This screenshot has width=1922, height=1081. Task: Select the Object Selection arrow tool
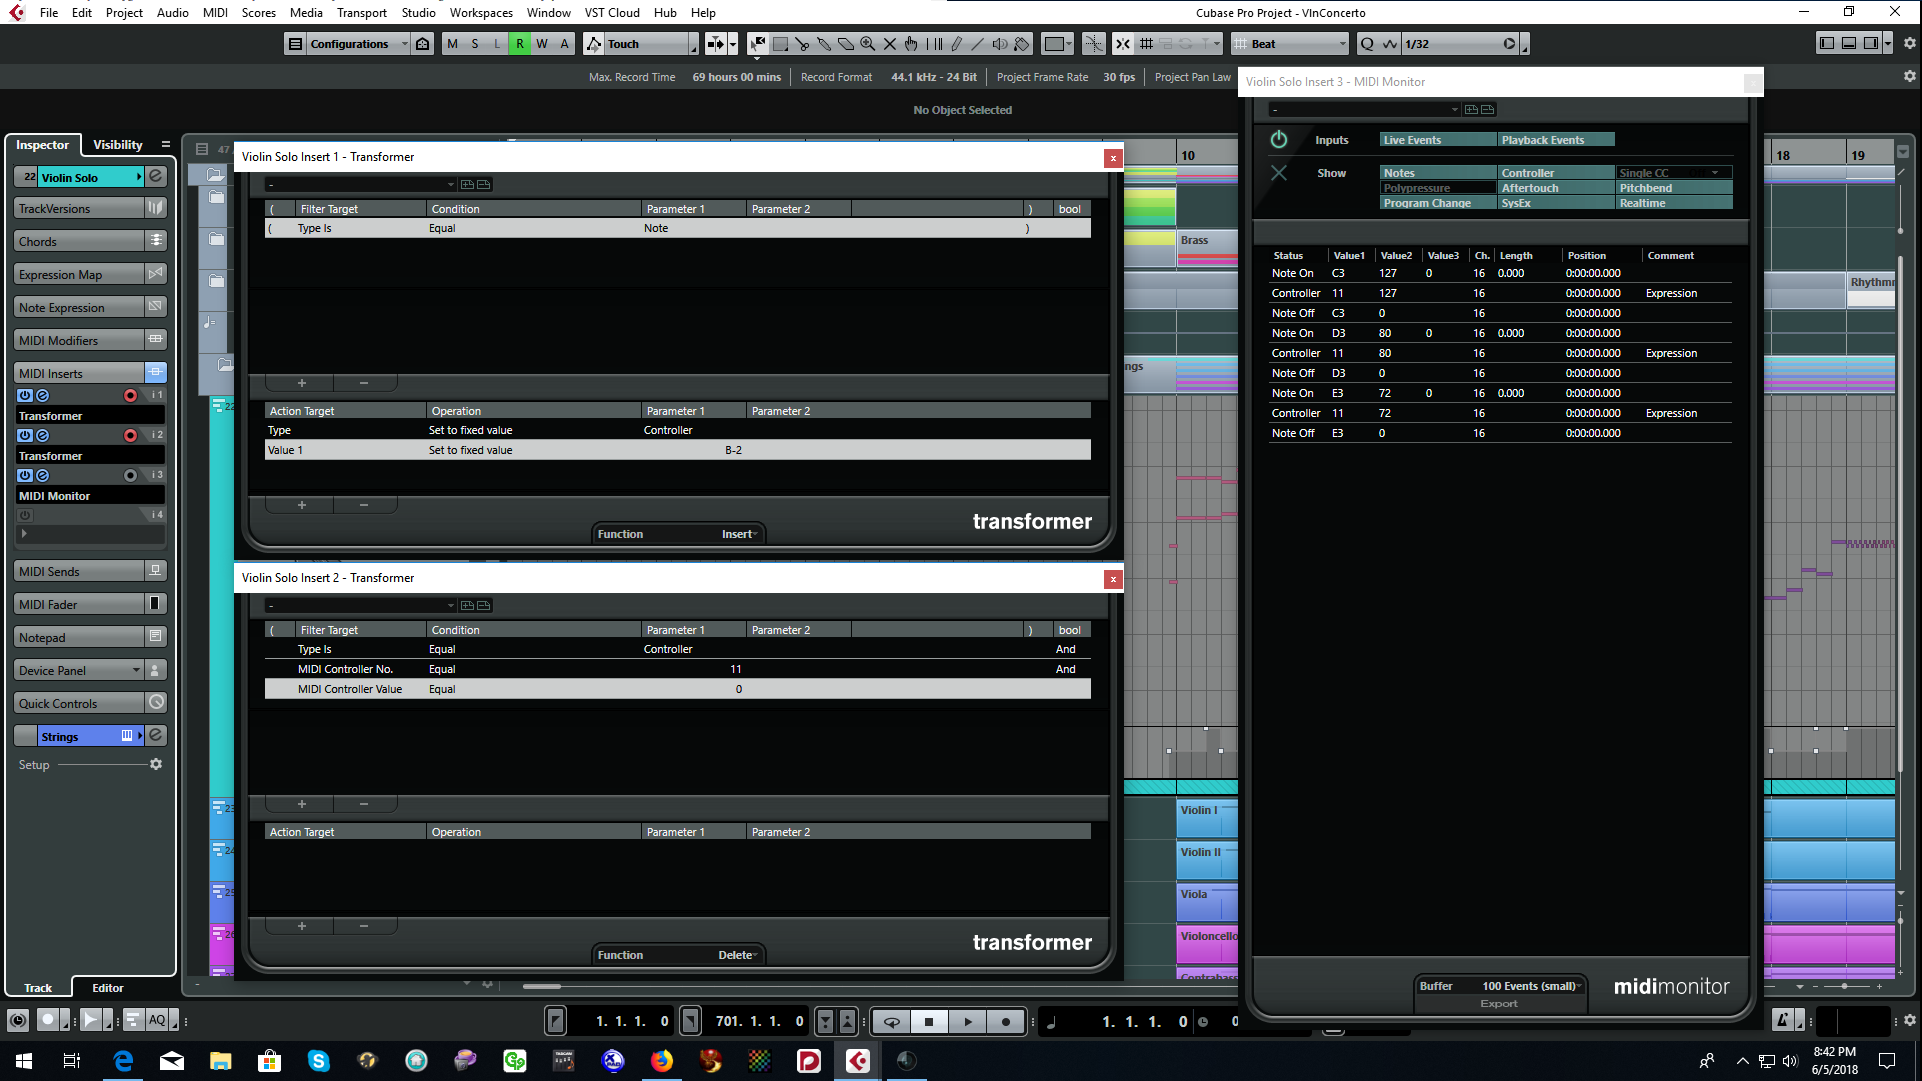tap(757, 44)
